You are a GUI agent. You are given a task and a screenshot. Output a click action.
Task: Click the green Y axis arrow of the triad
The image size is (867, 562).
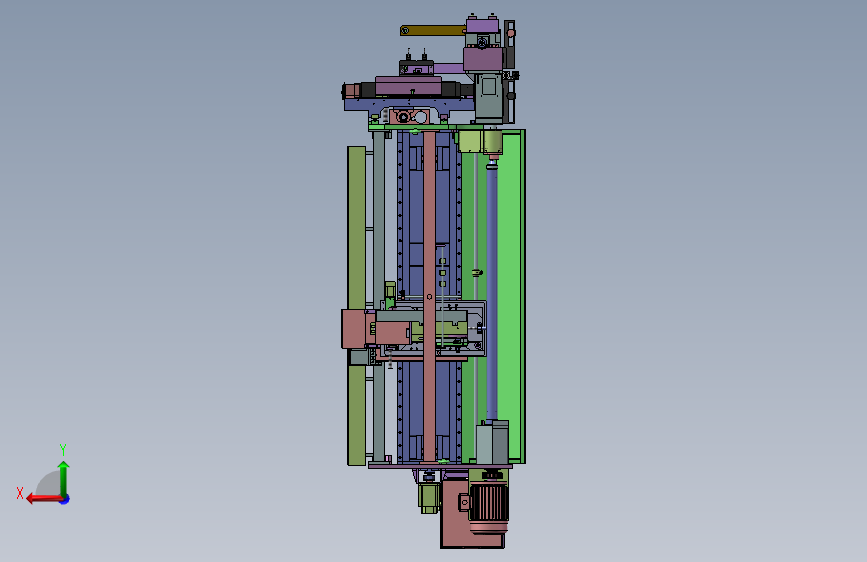[x=64, y=478]
